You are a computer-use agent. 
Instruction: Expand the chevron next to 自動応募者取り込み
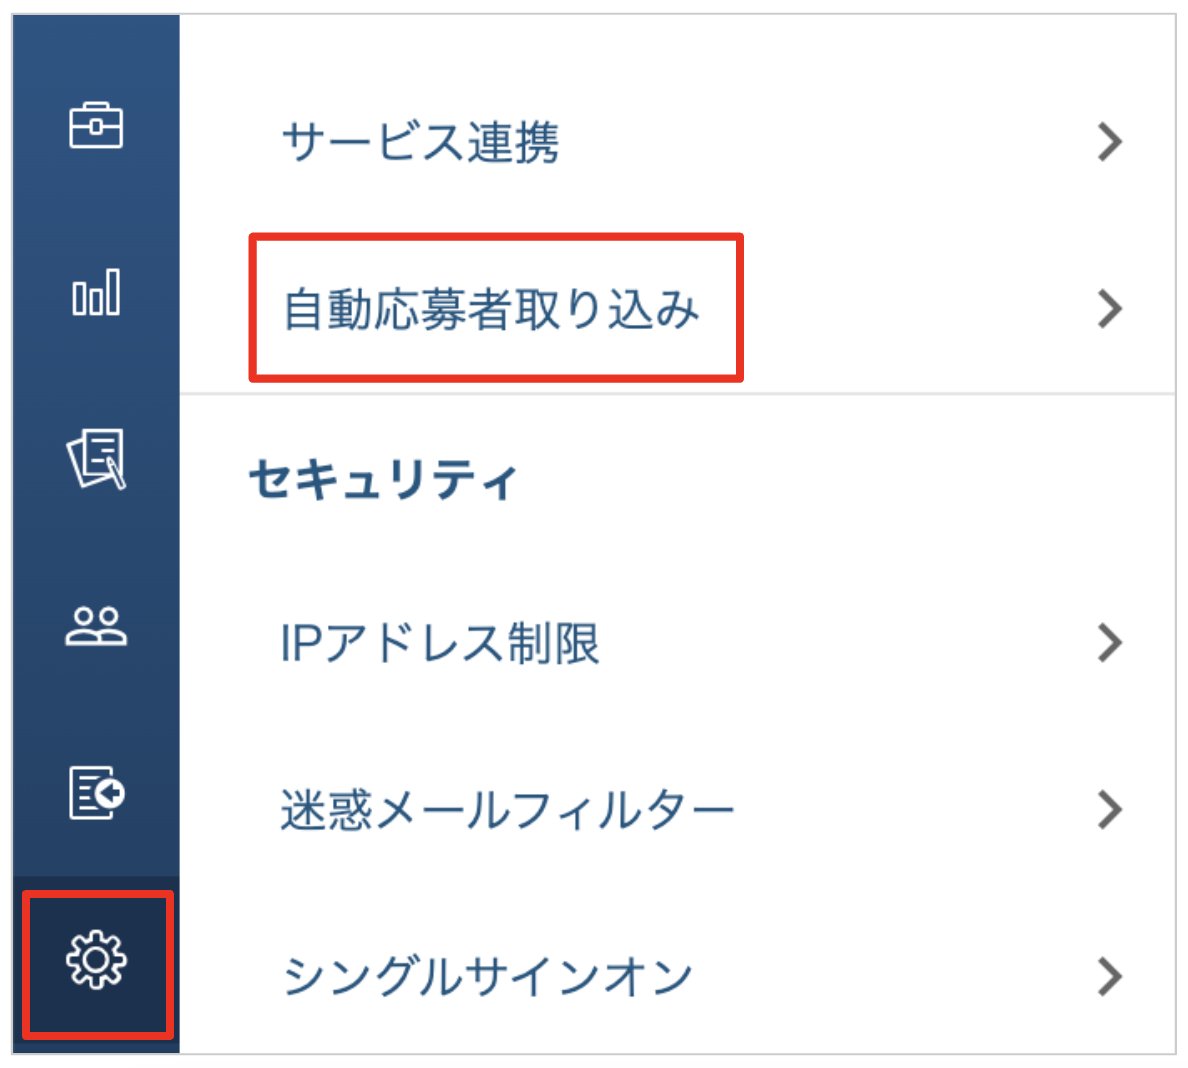[x=1109, y=308]
